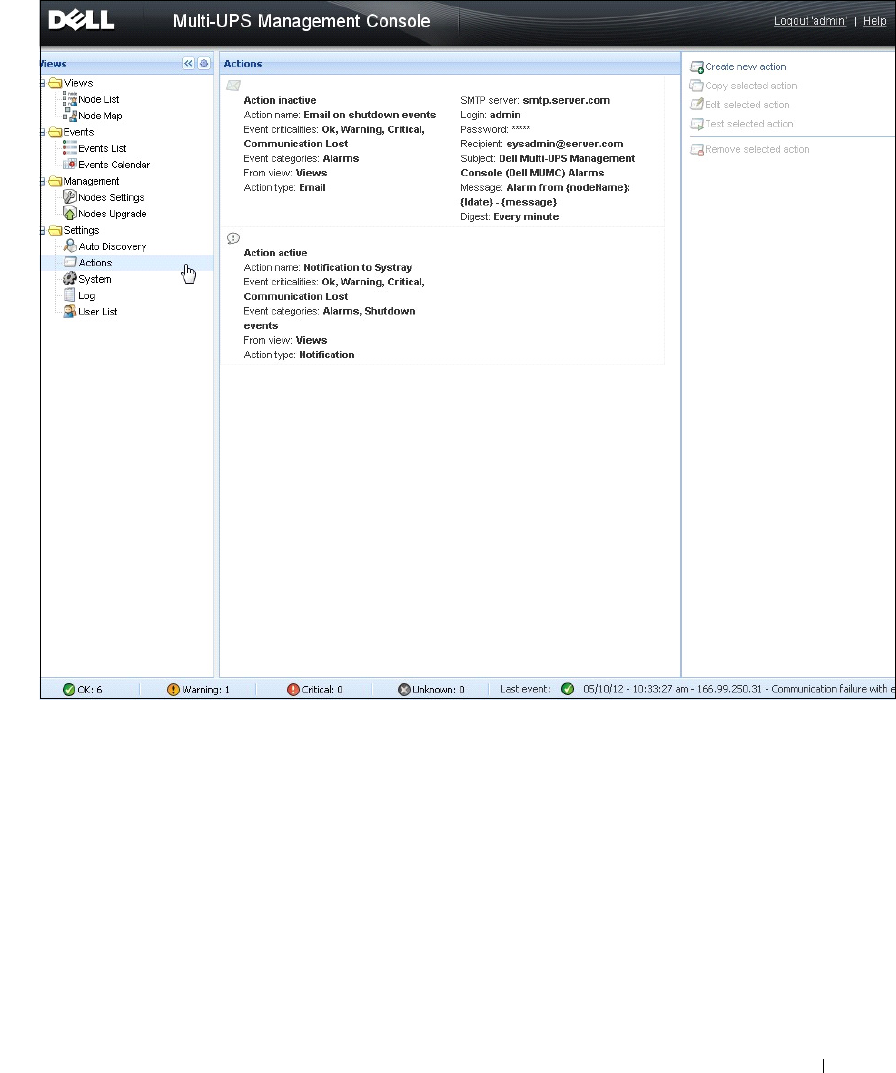Collapse the Views side panel with double-arrow icon
896x1073 pixels.
pyautogui.click(x=188, y=63)
